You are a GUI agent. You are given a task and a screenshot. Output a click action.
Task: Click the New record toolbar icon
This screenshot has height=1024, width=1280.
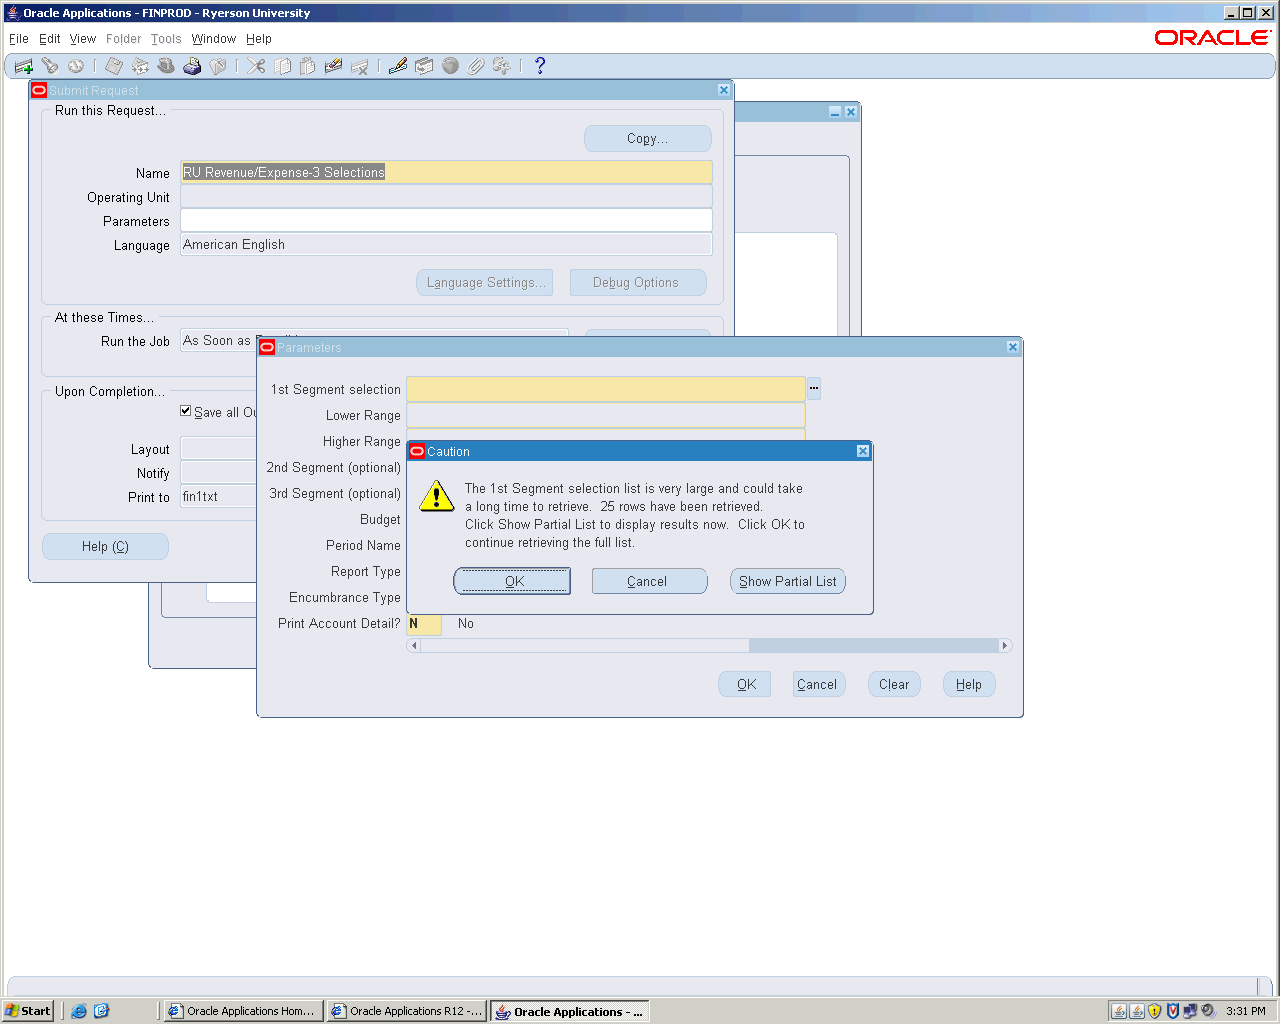pyautogui.click(x=24, y=66)
